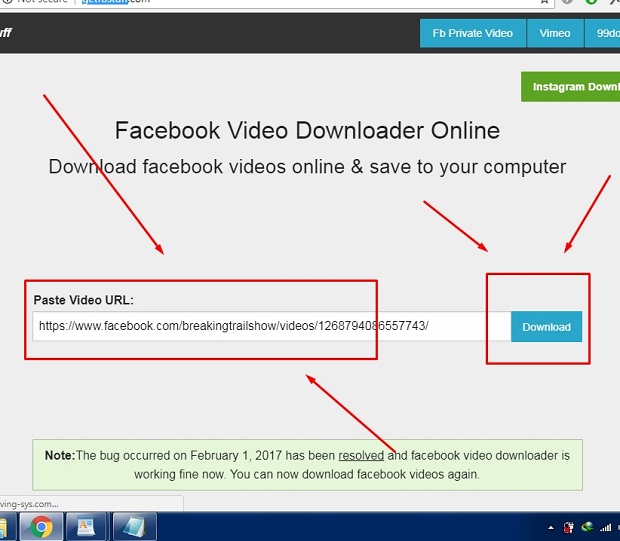Show hidden system tray icons arrow
The height and width of the screenshot is (541, 620).
tap(551, 528)
